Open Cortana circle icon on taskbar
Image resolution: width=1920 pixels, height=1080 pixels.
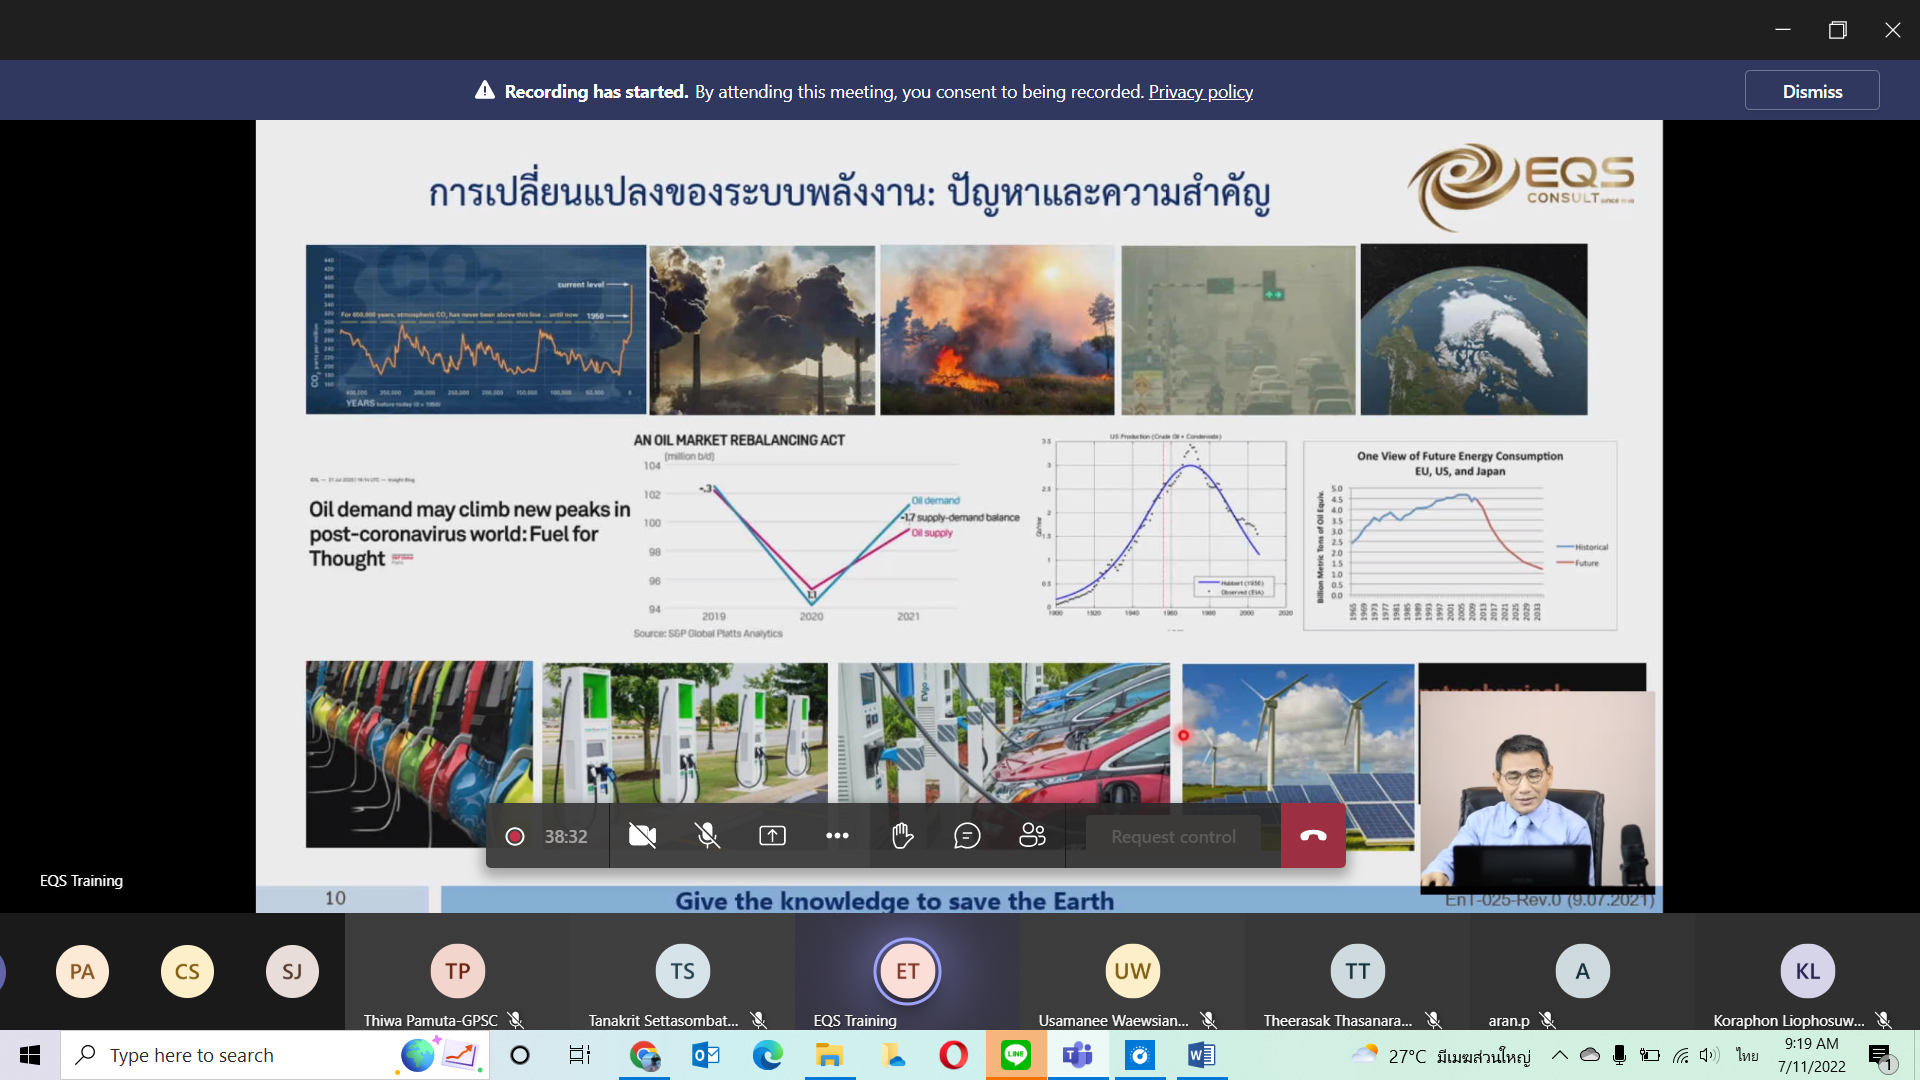(520, 1055)
